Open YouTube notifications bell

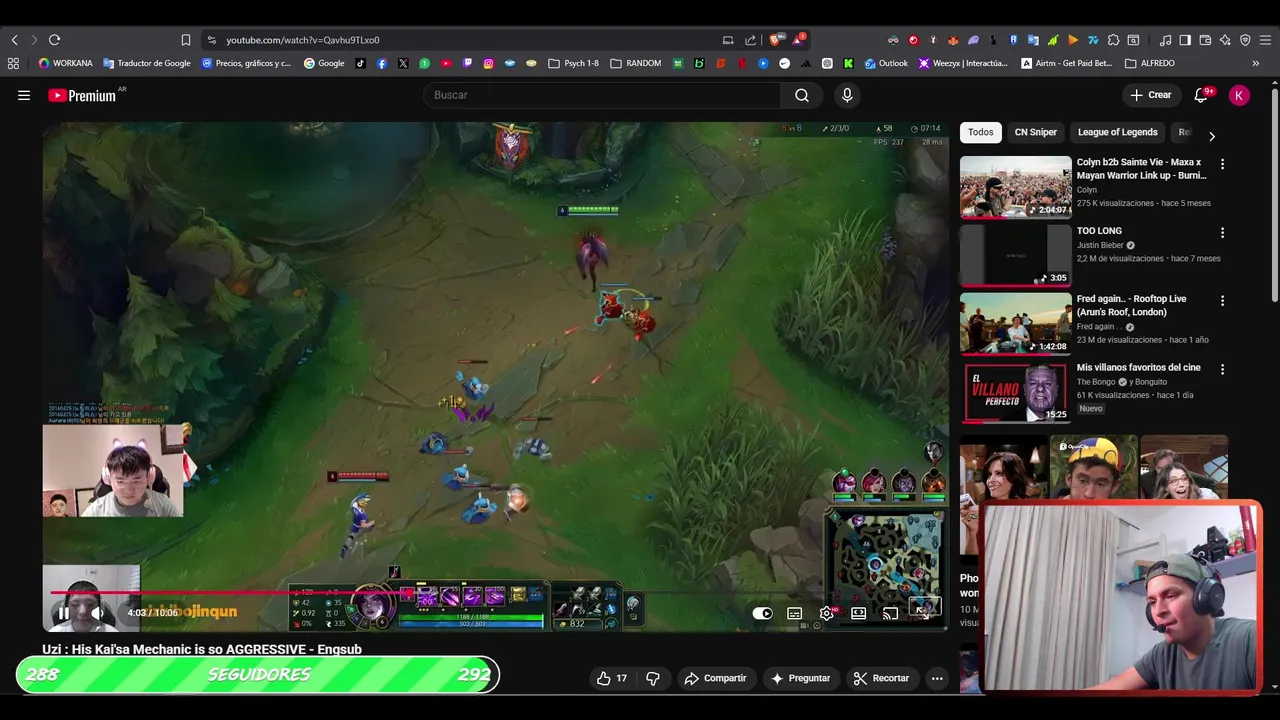[1201, 95]
